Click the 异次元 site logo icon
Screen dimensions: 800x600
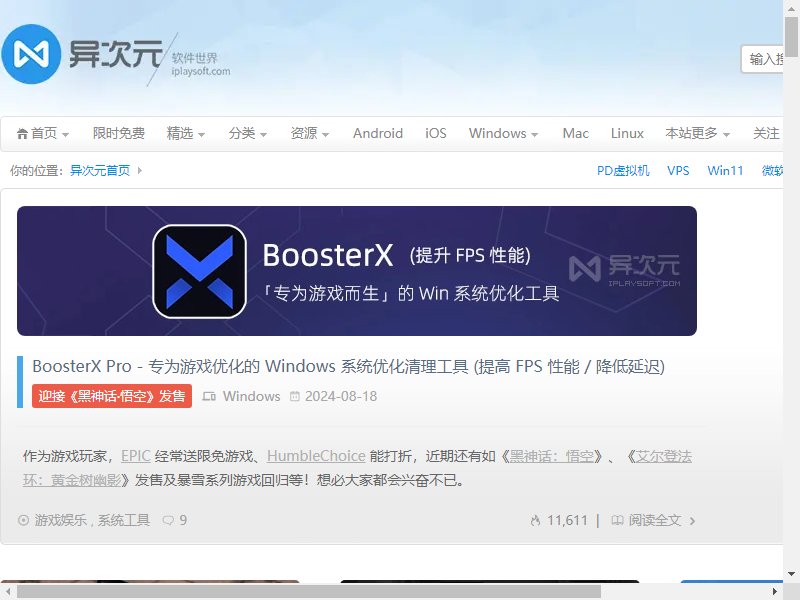[x=31, y=54]
